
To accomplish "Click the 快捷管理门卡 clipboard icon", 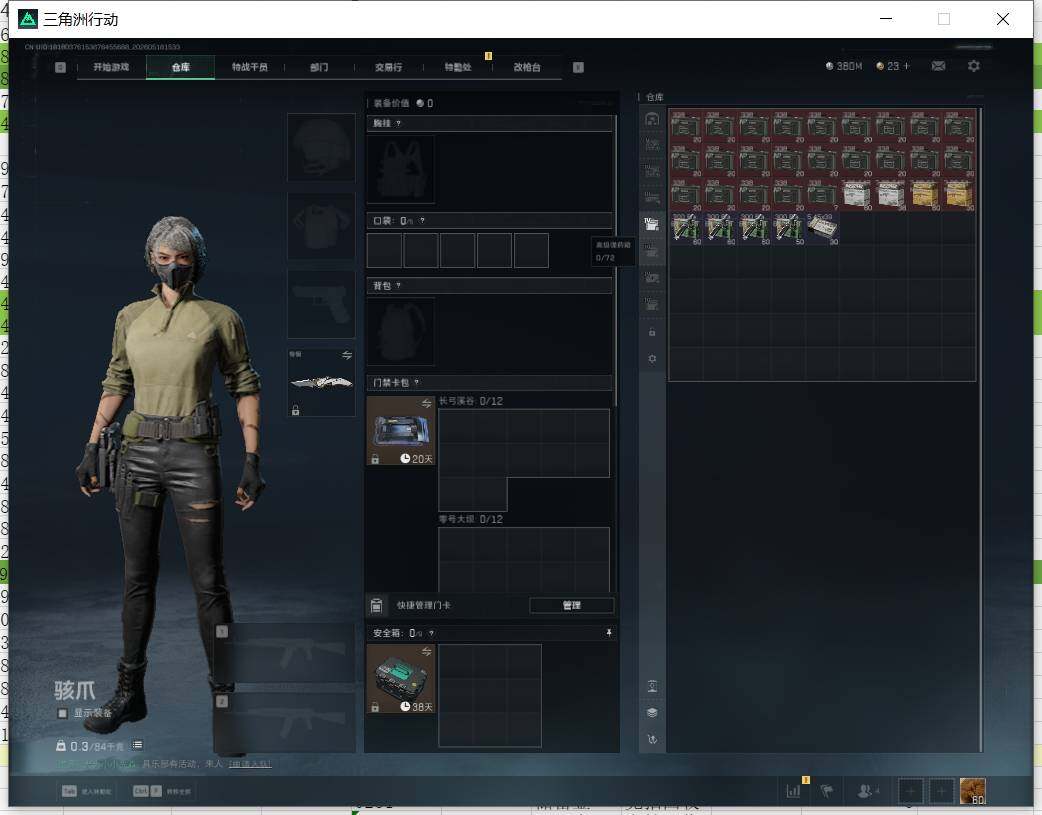I will [x=376, y=605].
